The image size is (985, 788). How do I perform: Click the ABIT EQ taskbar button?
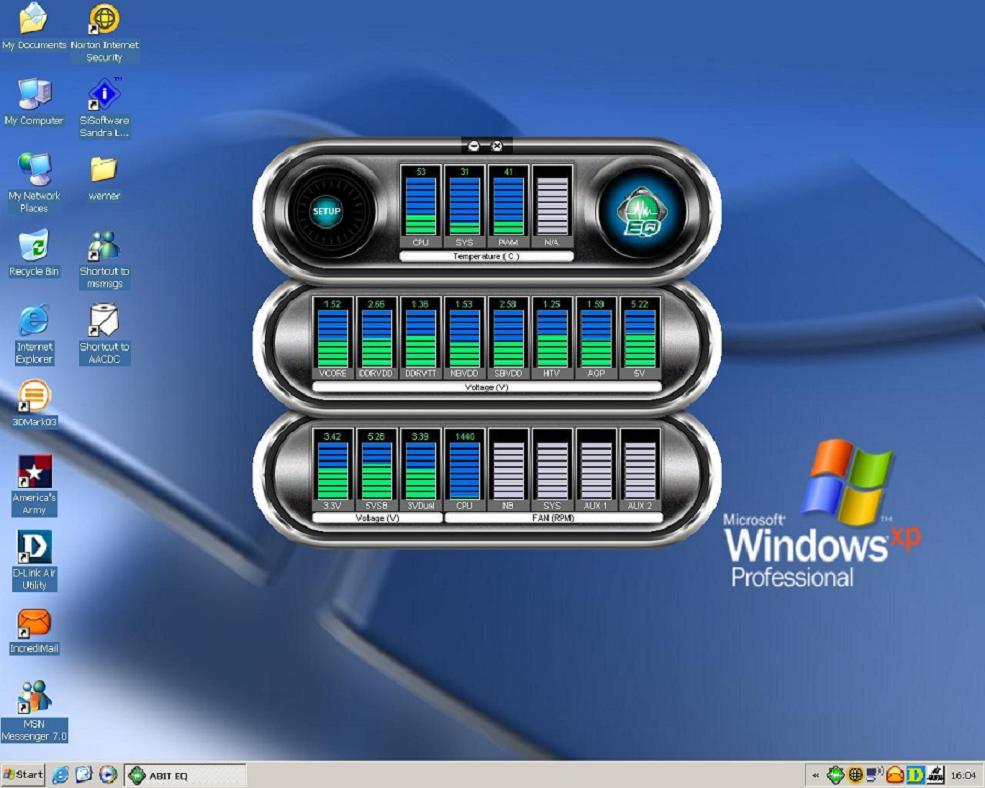(x=185, y=775)
